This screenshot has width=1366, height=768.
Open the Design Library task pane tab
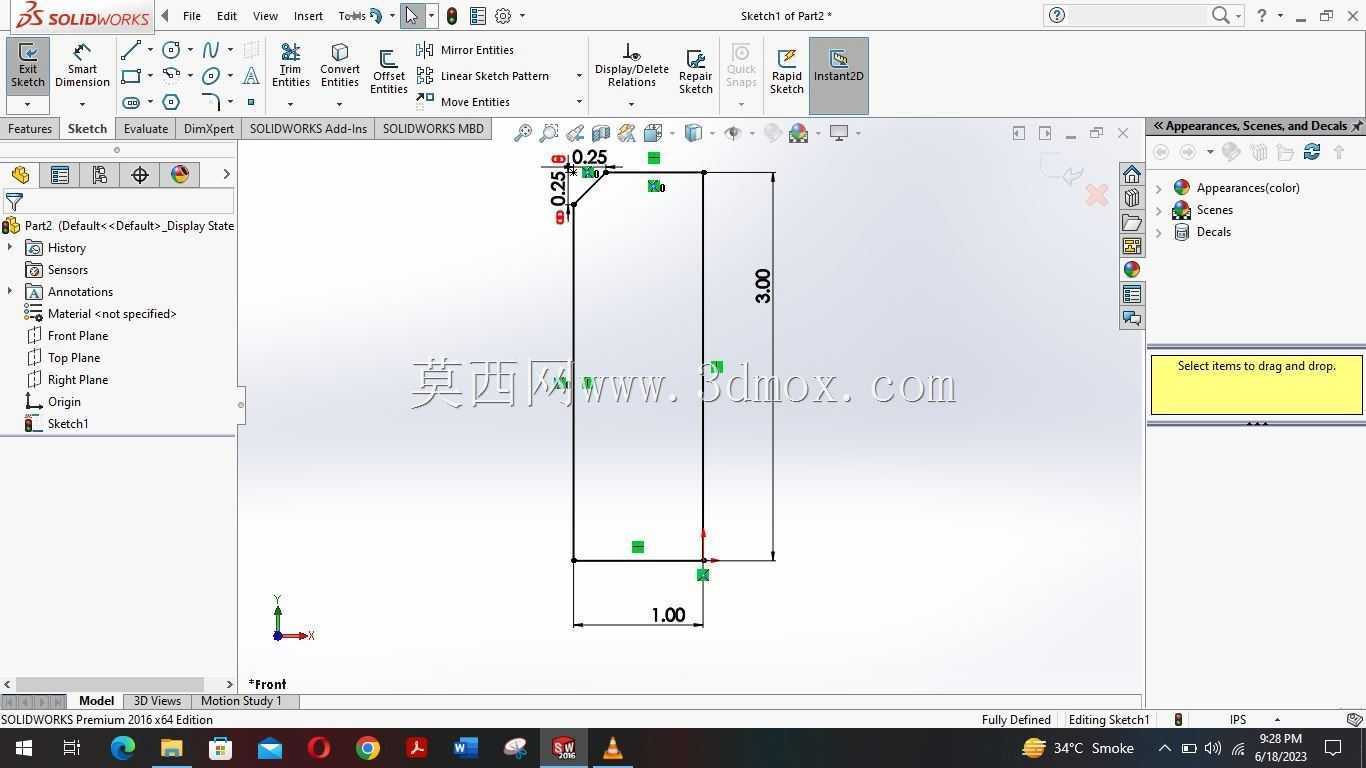click(x=1132, y=198)
